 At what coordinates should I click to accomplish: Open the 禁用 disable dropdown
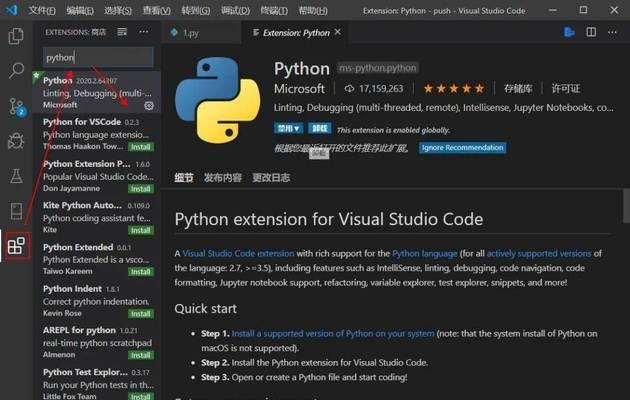point(288,129)
